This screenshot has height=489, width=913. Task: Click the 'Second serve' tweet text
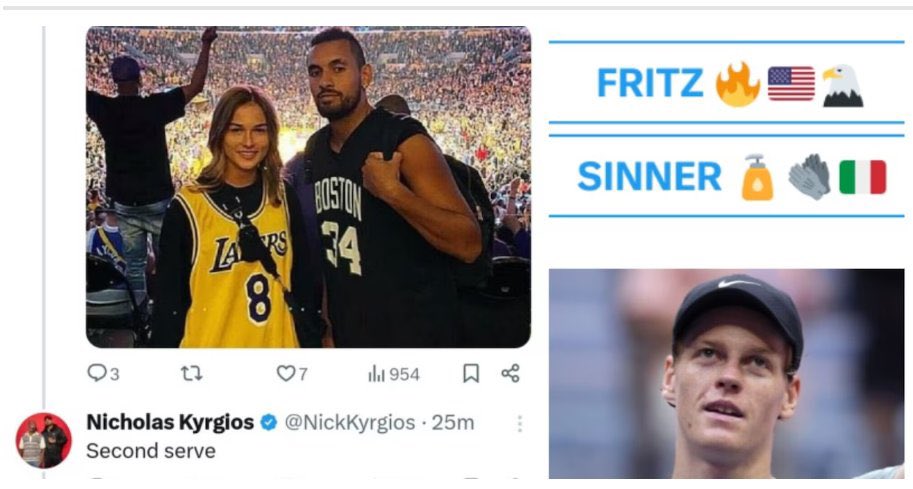pyautogui.click(x=151, y=451)
